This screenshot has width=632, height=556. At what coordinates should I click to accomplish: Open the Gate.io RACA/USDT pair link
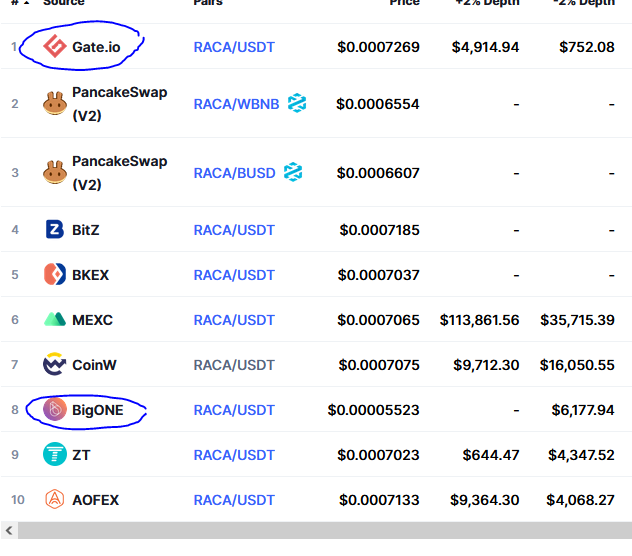(234, 47)
